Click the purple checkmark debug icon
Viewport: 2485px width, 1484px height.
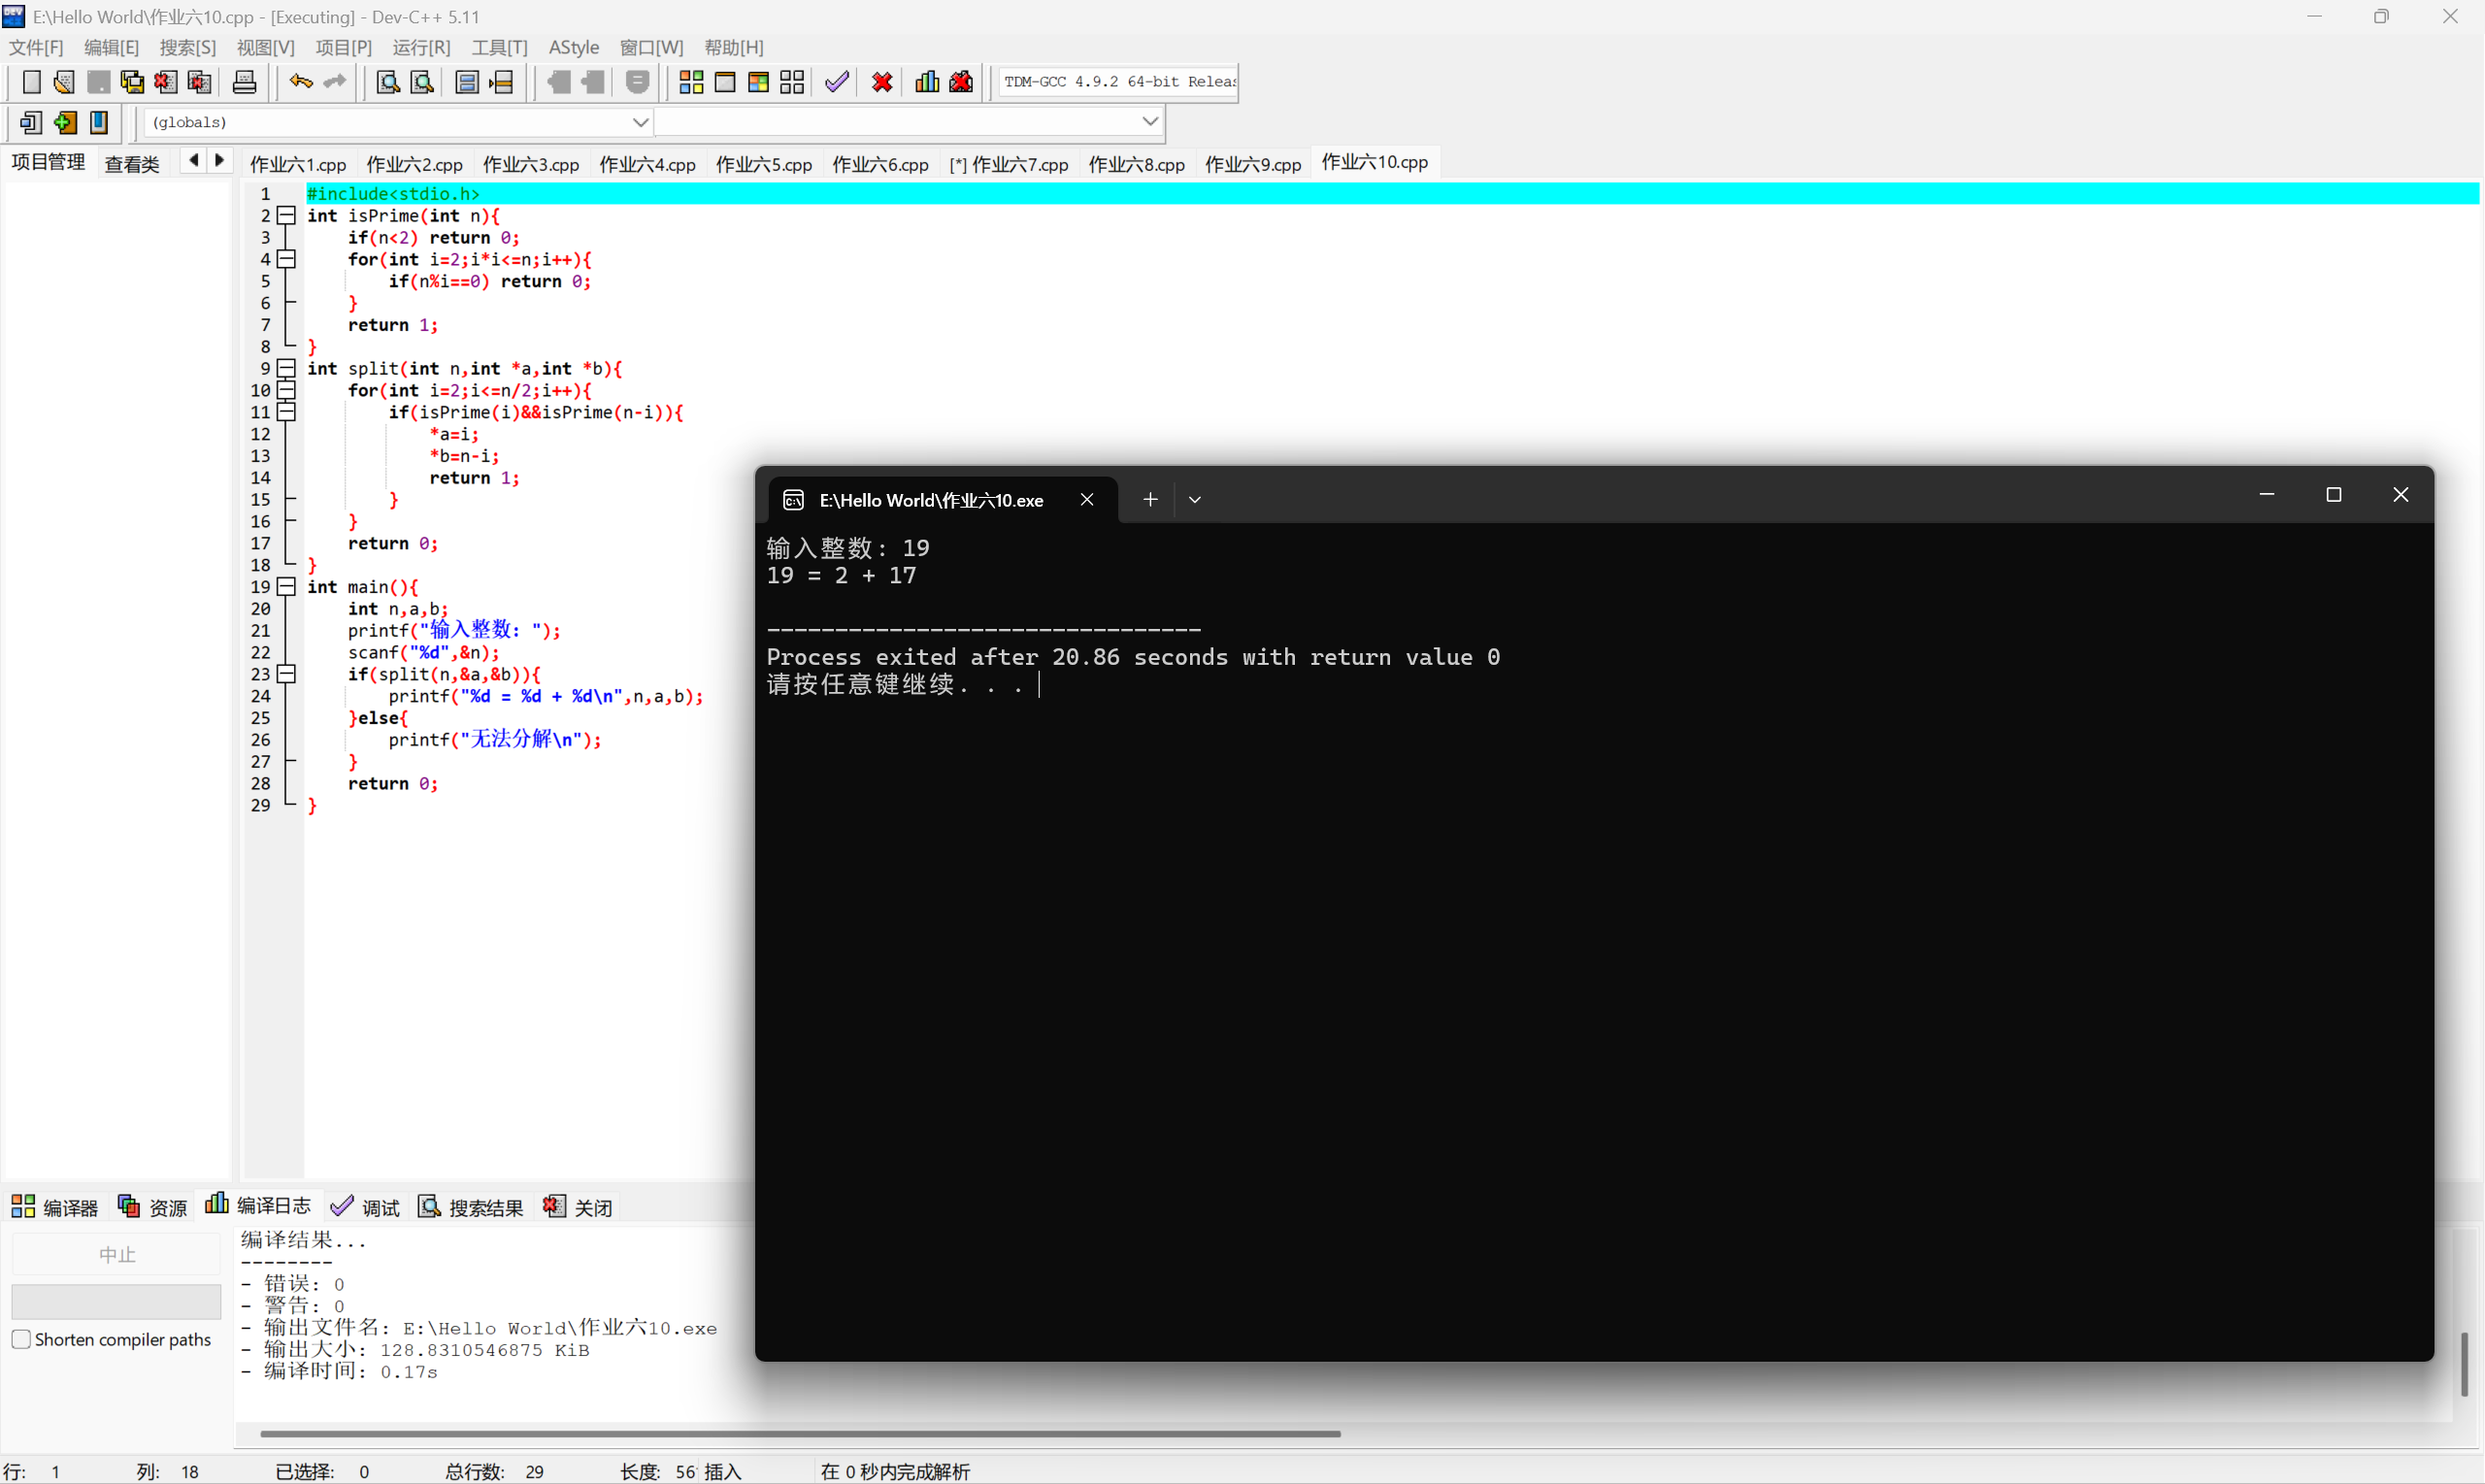[x=837, y=82]
